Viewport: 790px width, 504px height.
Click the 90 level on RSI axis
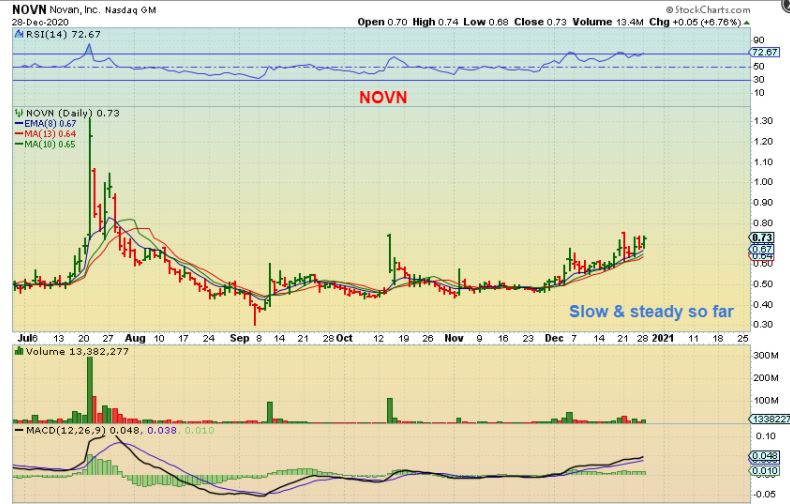[x=758, y=40]
